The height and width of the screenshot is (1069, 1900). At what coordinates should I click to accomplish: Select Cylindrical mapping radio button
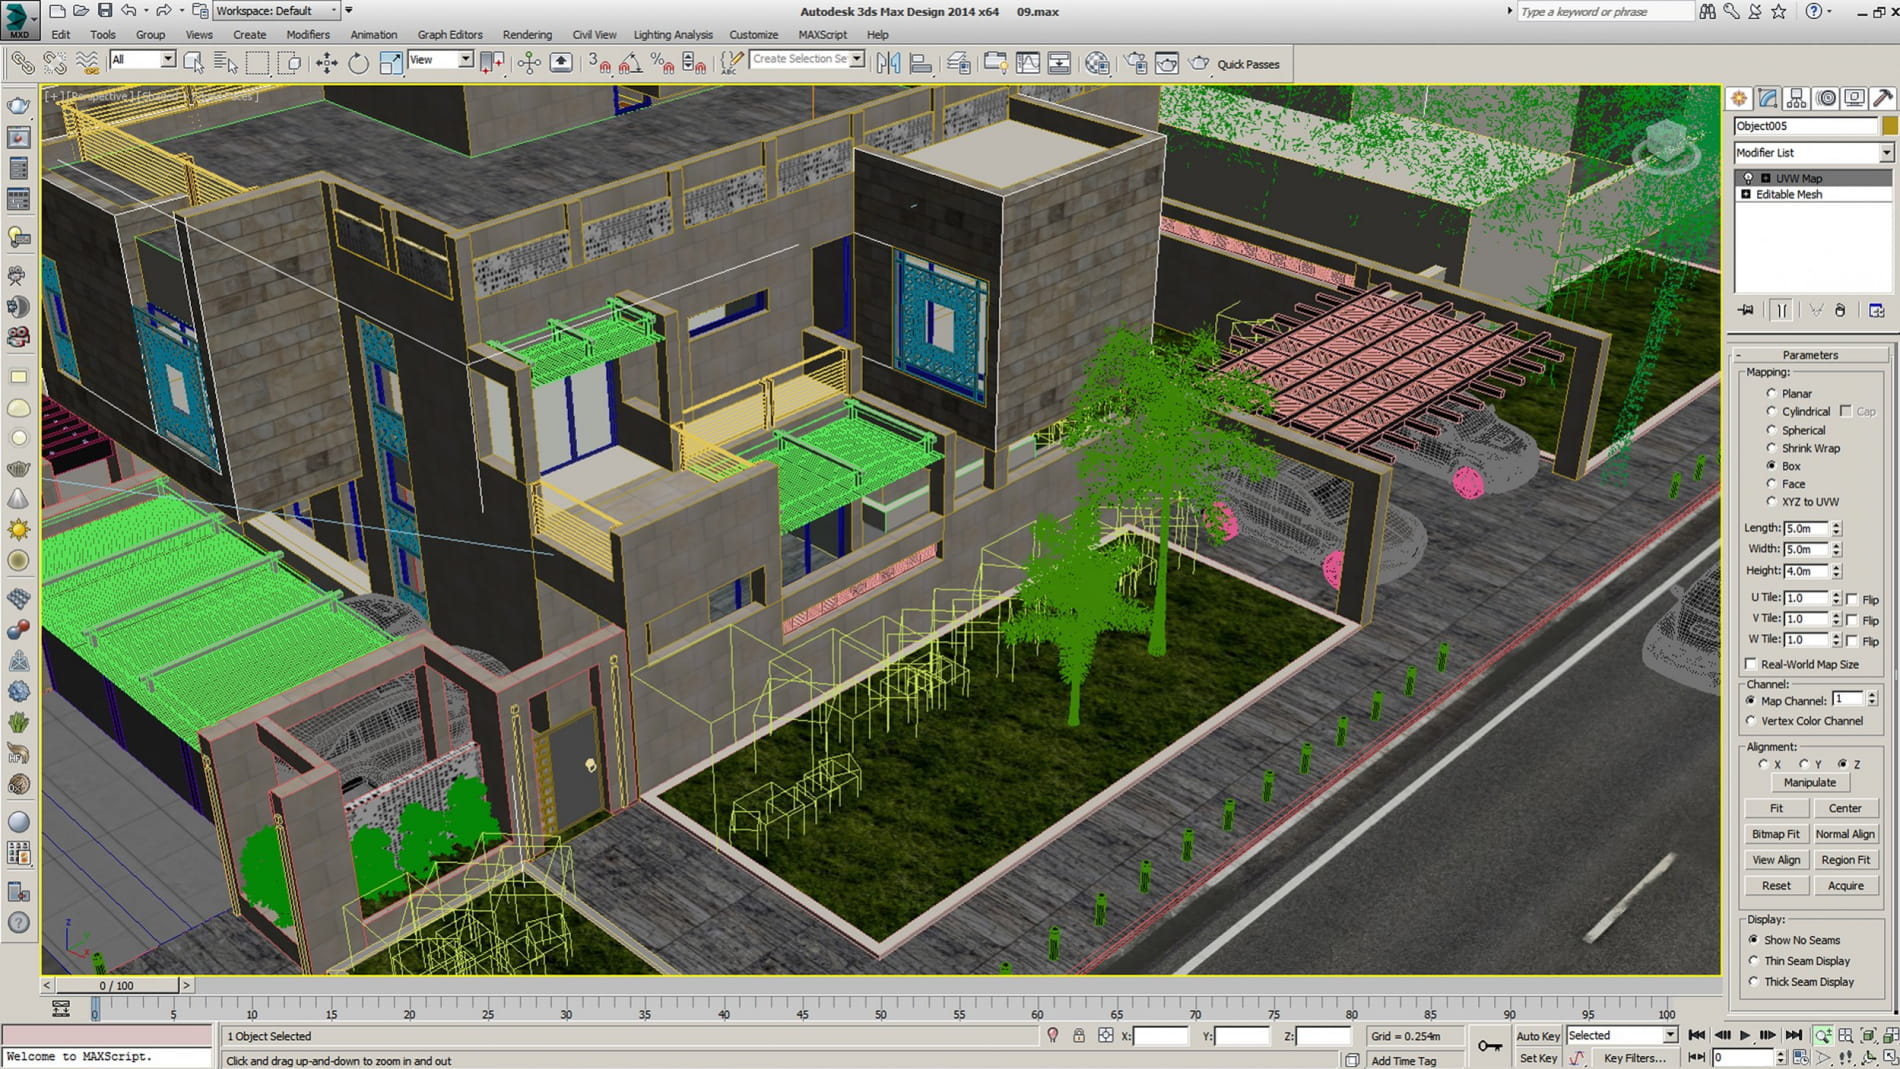(1771, 411)
